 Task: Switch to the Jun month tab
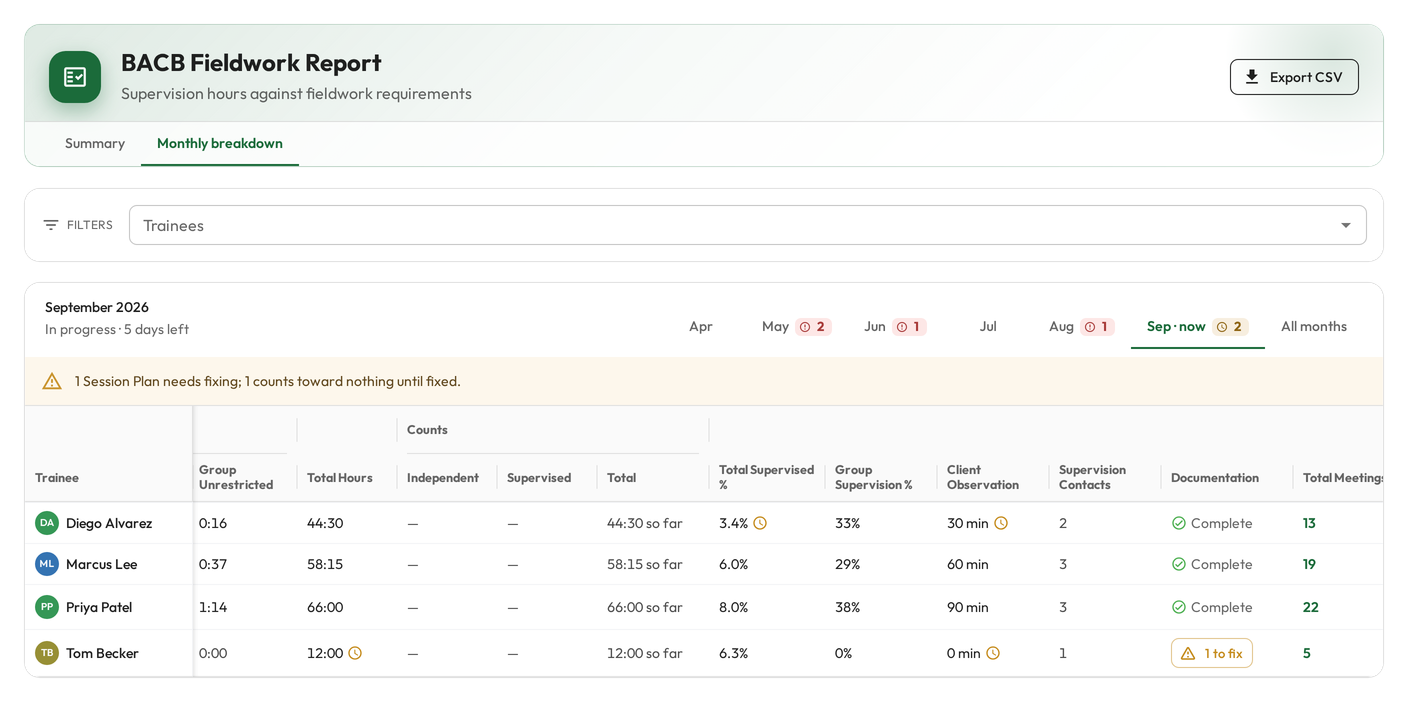click(x=895, y=327)
